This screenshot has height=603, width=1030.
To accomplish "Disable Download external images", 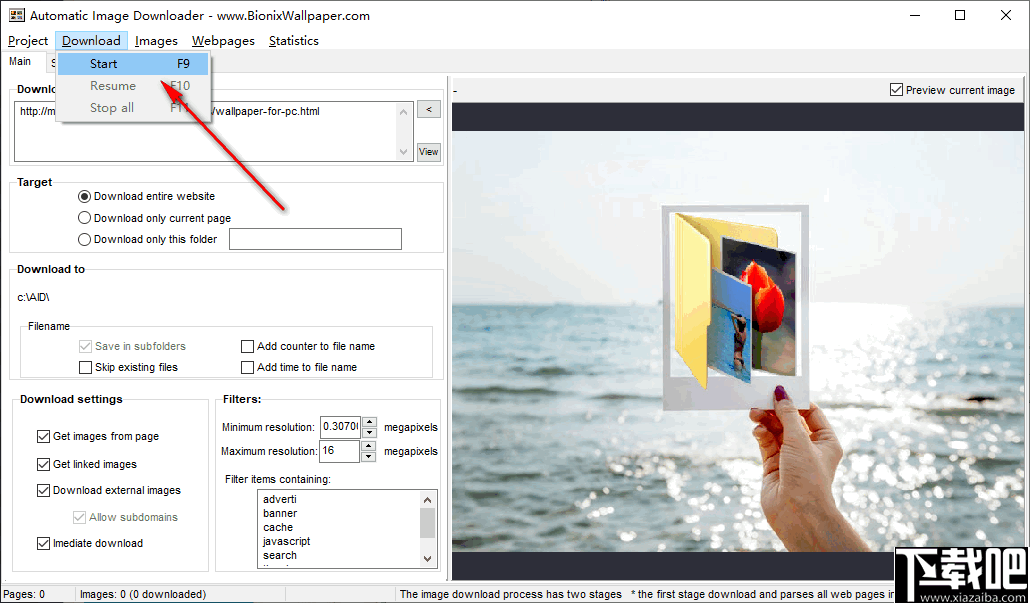I will [x=43, y=490].
